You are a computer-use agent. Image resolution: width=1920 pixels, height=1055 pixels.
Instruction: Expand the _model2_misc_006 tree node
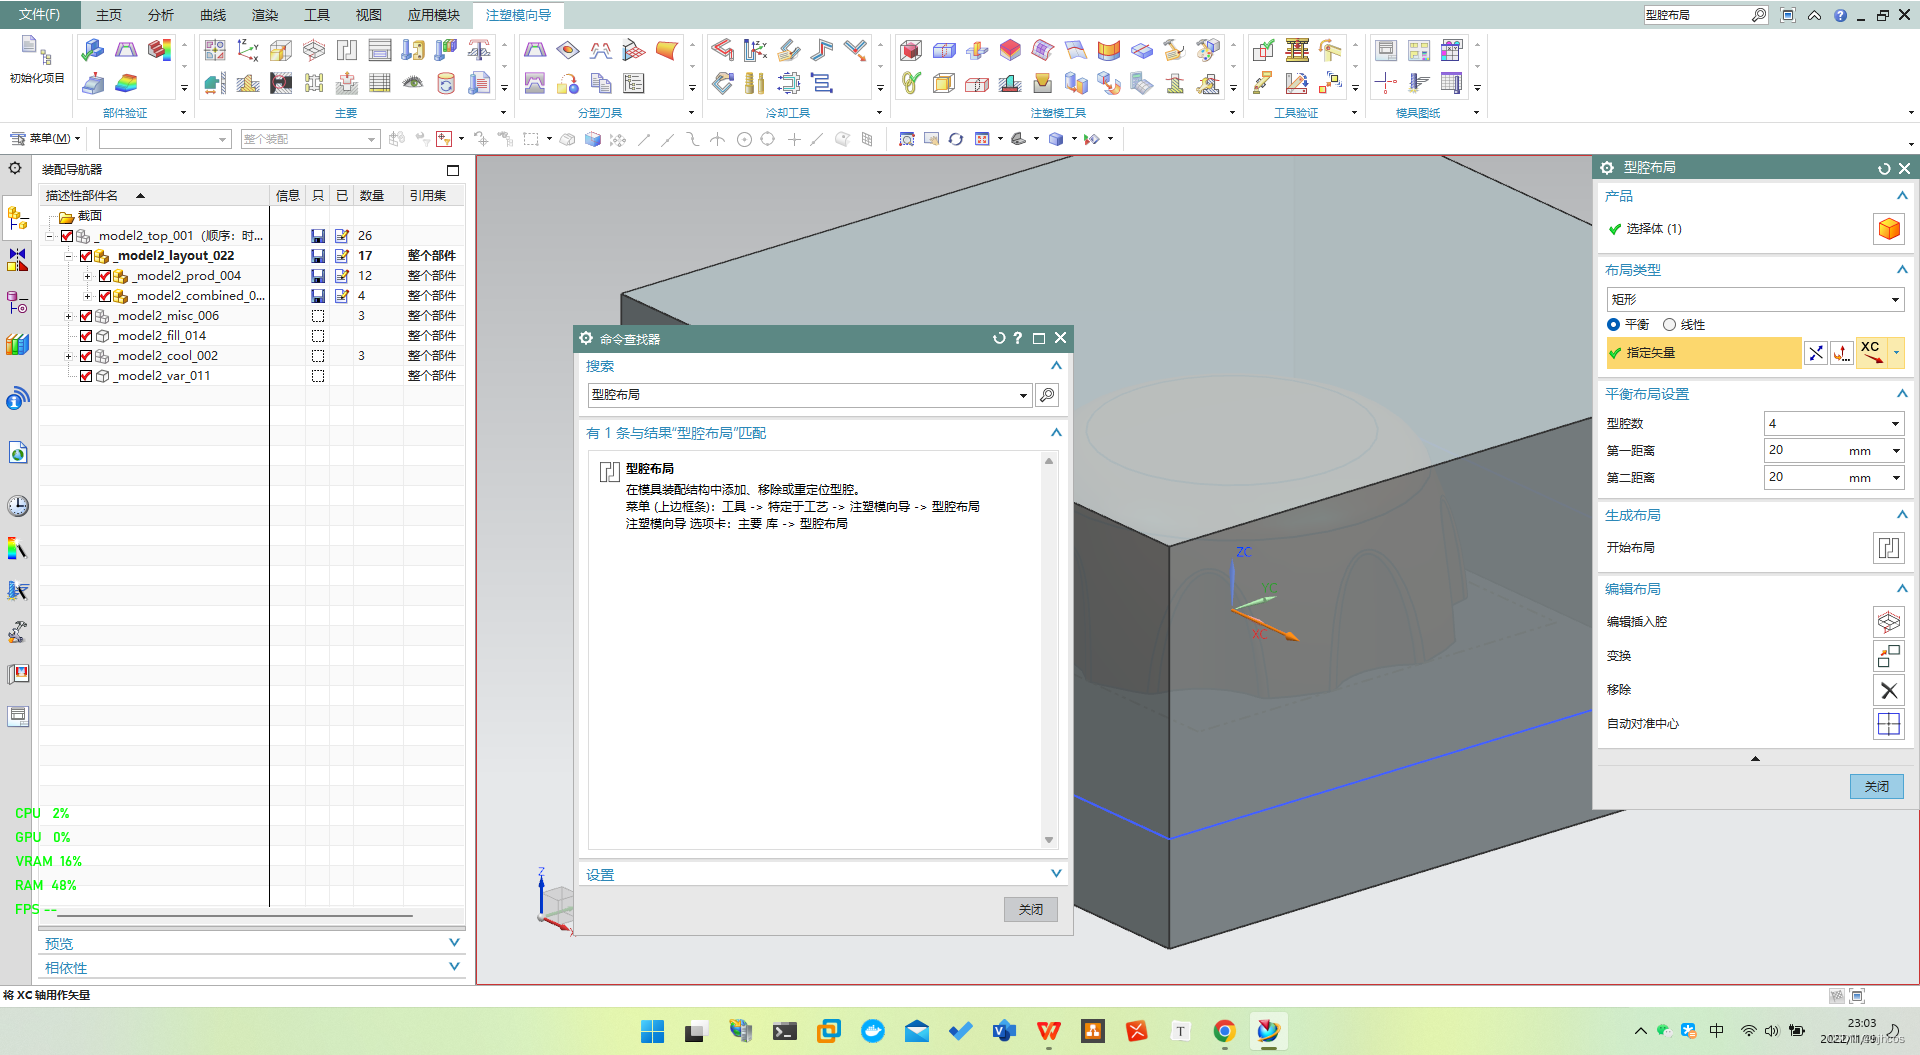click(x=68, y=316)
